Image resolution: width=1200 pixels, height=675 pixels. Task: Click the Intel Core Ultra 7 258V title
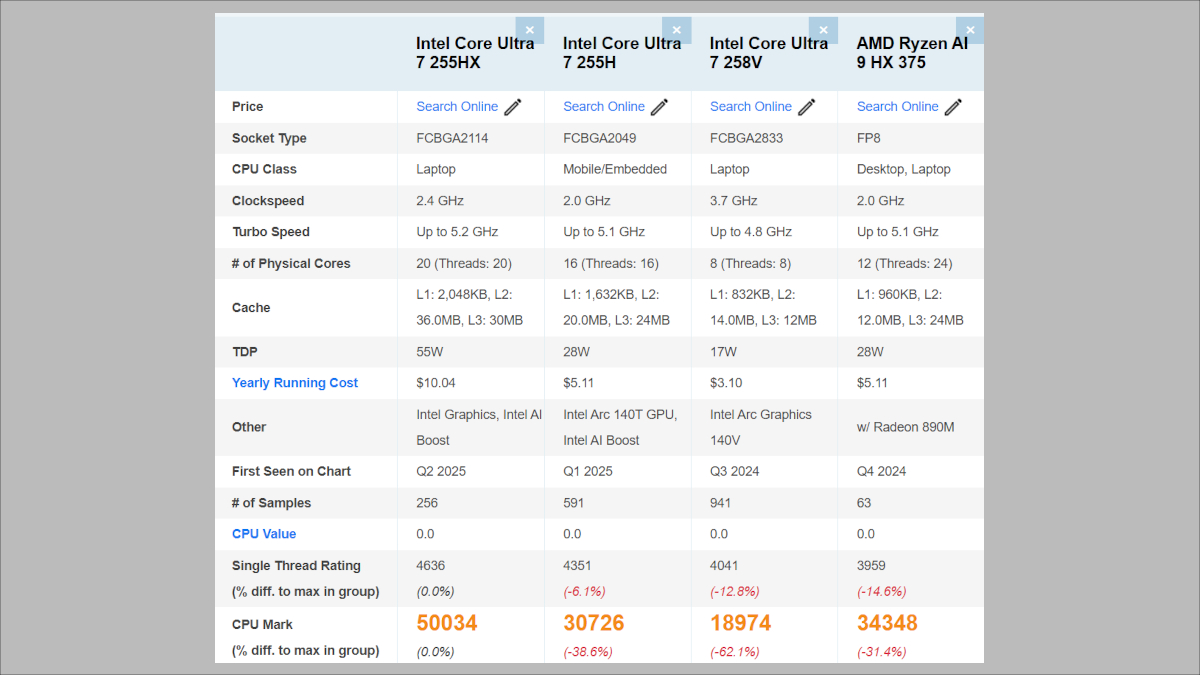click(x=768, y=53)
